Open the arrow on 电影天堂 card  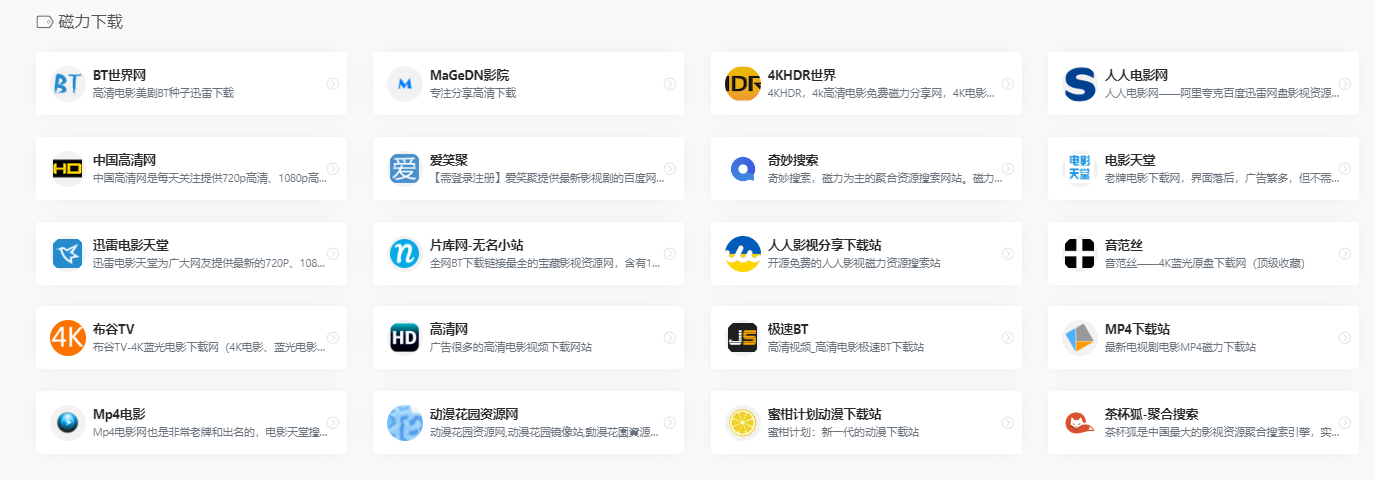click(1345, 169)
